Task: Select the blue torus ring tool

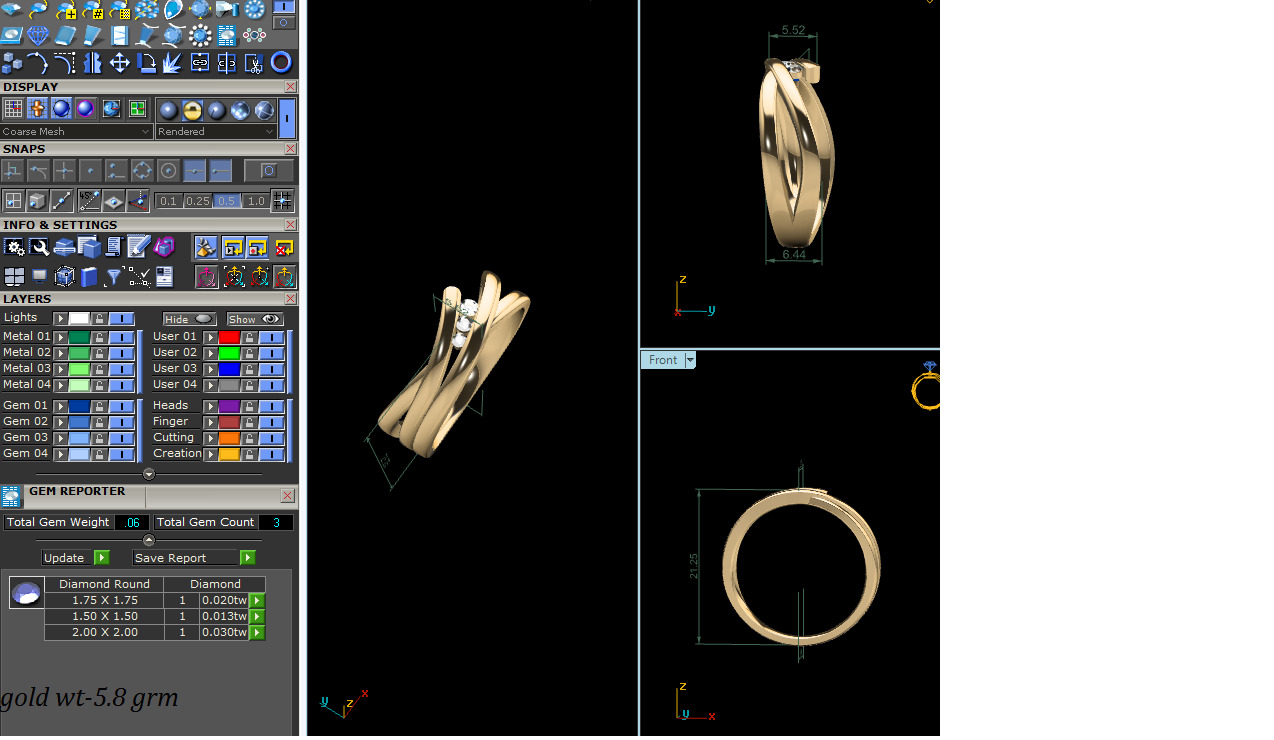Action: coord(281,63)
